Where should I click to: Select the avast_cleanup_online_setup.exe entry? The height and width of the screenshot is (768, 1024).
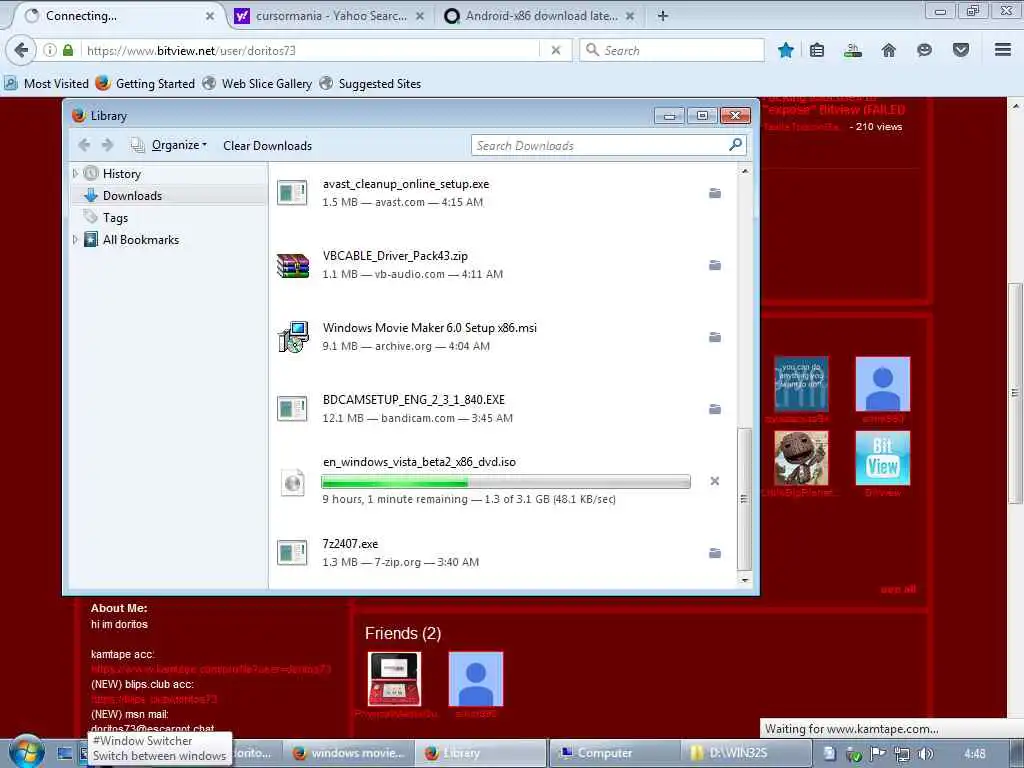tap(503, 193)
